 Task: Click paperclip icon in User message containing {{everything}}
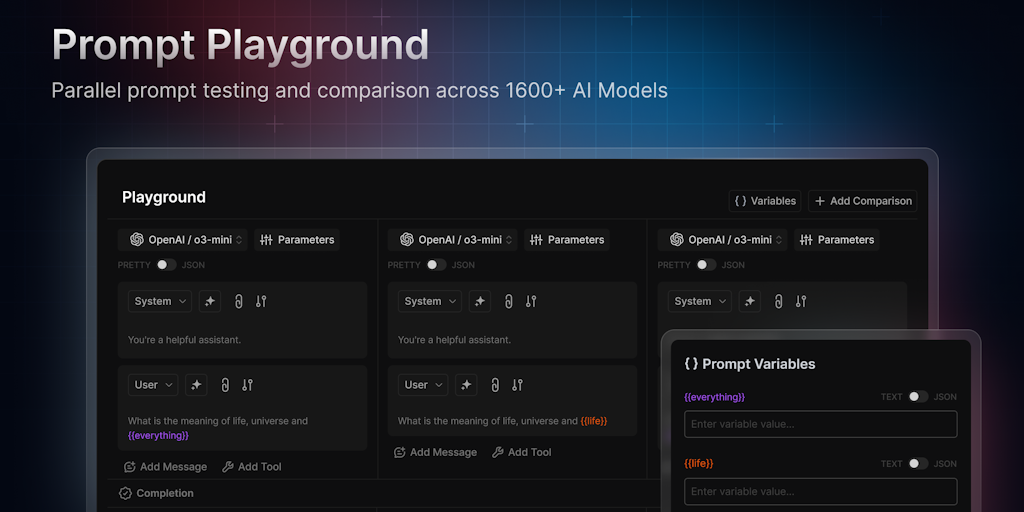tap(225, 385)
